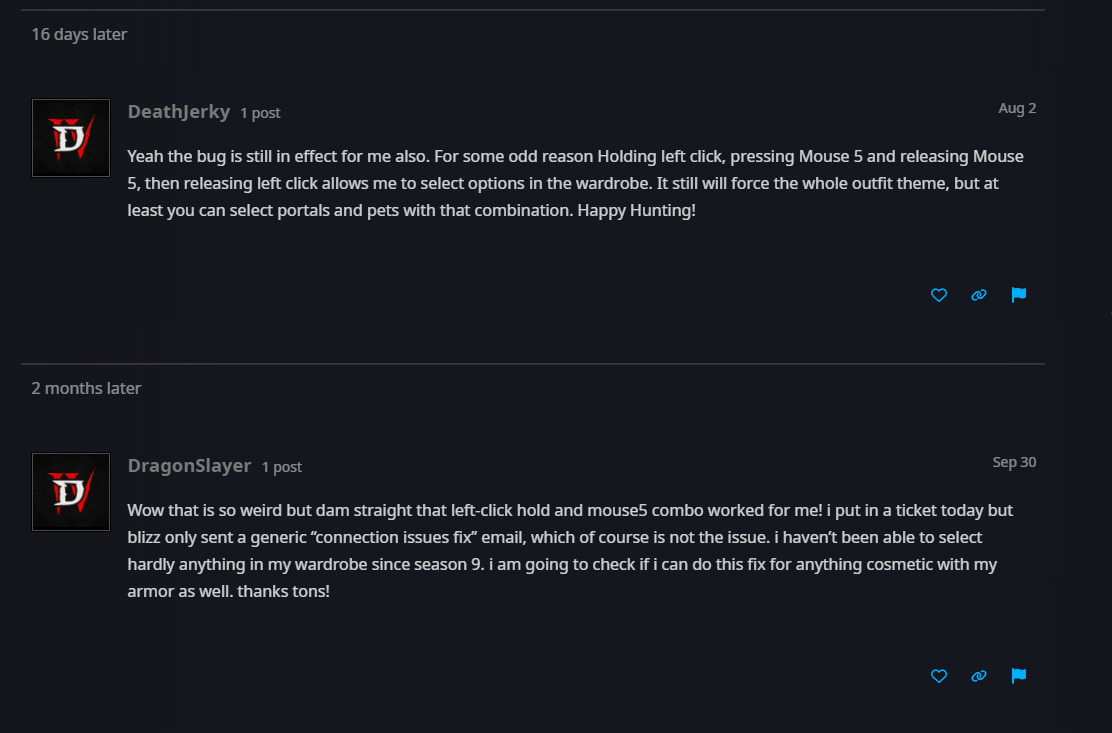Screen dimensions: 1112x733
Task: Like DeathJerky's post with the heart icon
Action: tap(938, 295)
